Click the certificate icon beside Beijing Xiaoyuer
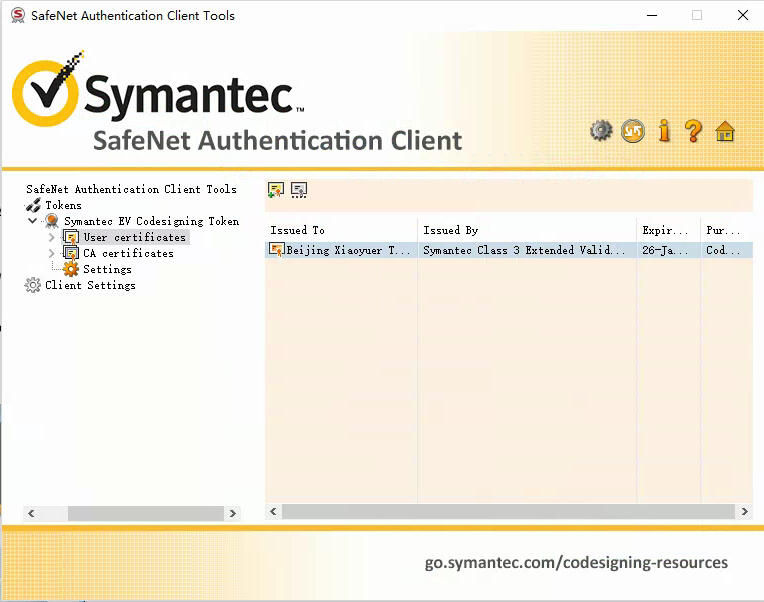The image size is (764, 602). 276,250
